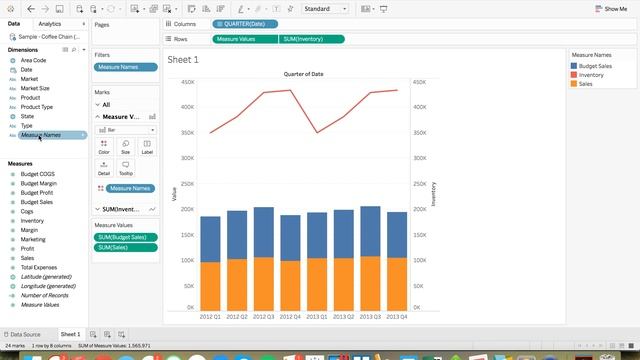Click the Size card in Marks

(x=125, y=147)
